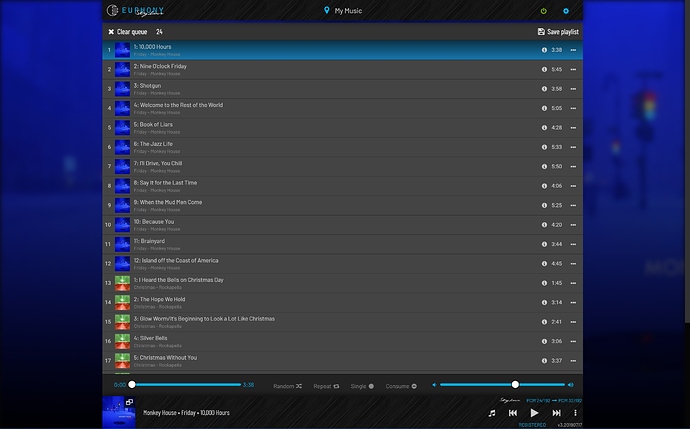Open the My Music location selector
The height and width of the screenshot is (429, 690).
[343, 11]
